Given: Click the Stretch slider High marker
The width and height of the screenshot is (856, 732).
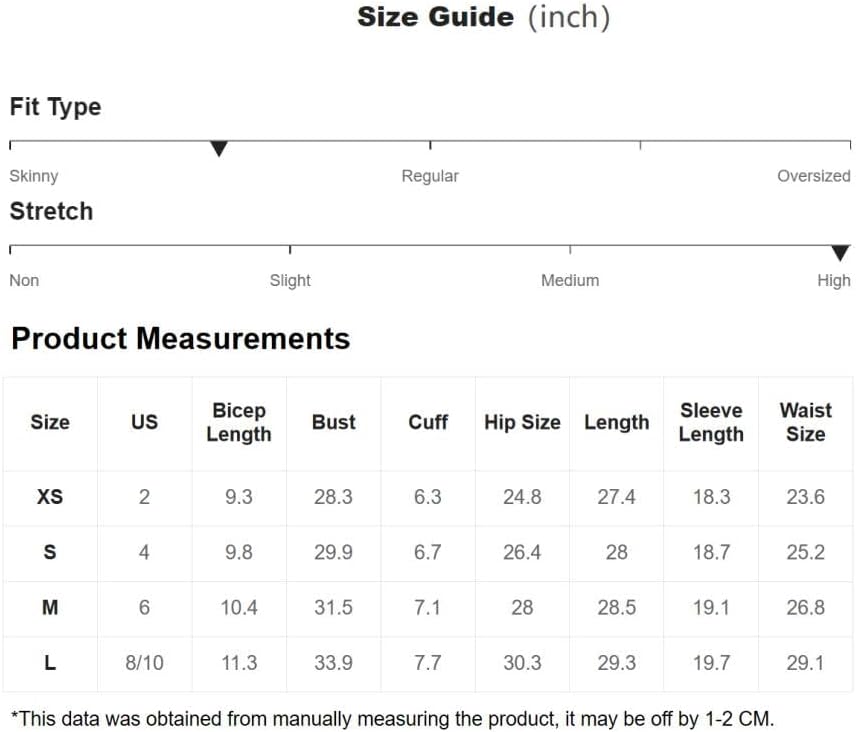Looking at the screenshot, I should (x=840, y=253).
